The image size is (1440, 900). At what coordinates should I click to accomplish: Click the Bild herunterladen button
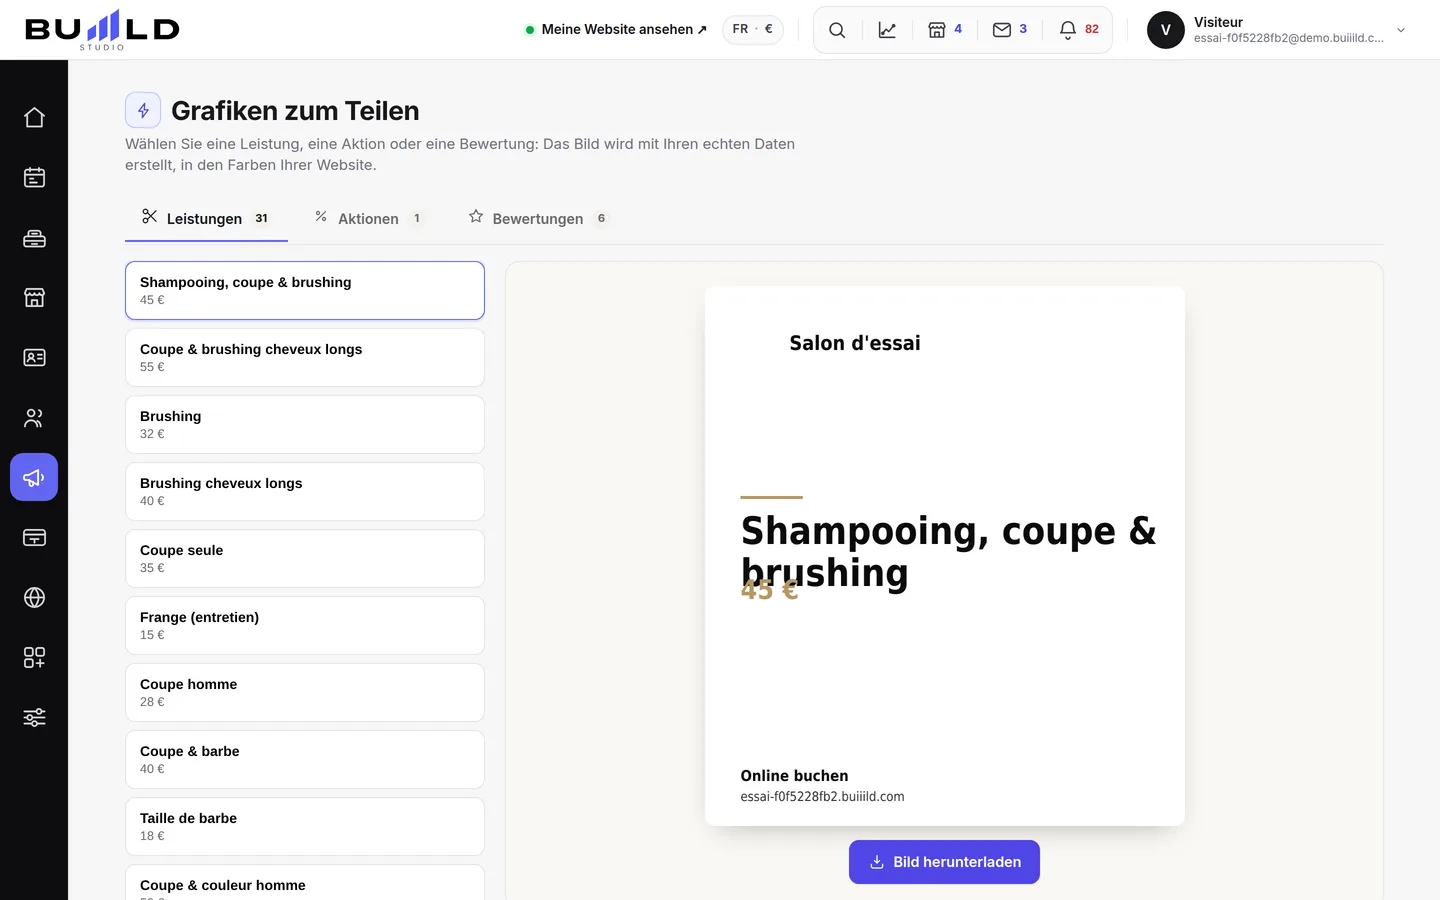tap(944, 862)
